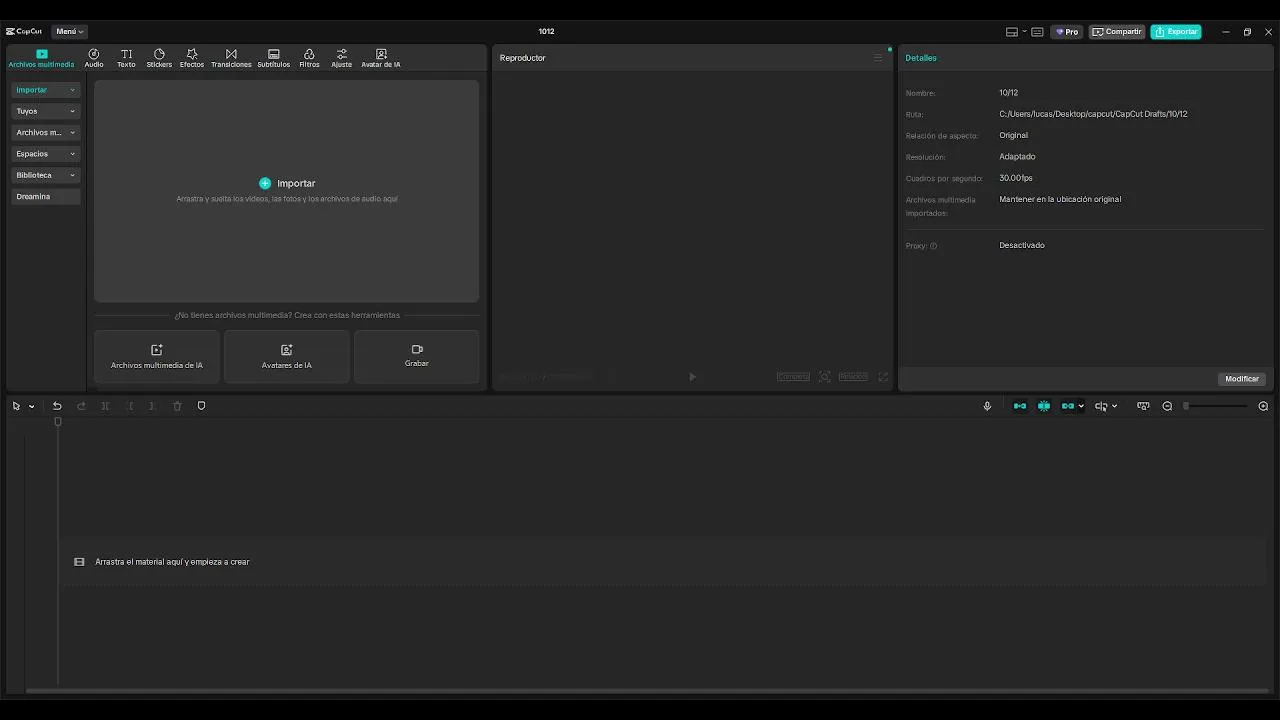The image size is (1280, 720).
Task: Open the Avatar de IA tab
Action: (x=381, y=58)
